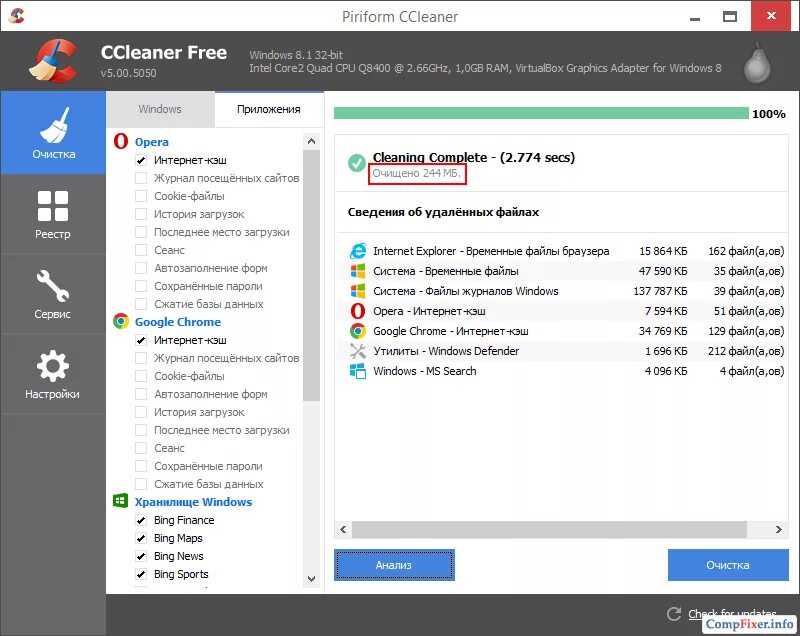Uncheck Bing Maps checkbox
Image resolution: width=800 pixels, height=636 pixels.
click(x=141, y=538)
